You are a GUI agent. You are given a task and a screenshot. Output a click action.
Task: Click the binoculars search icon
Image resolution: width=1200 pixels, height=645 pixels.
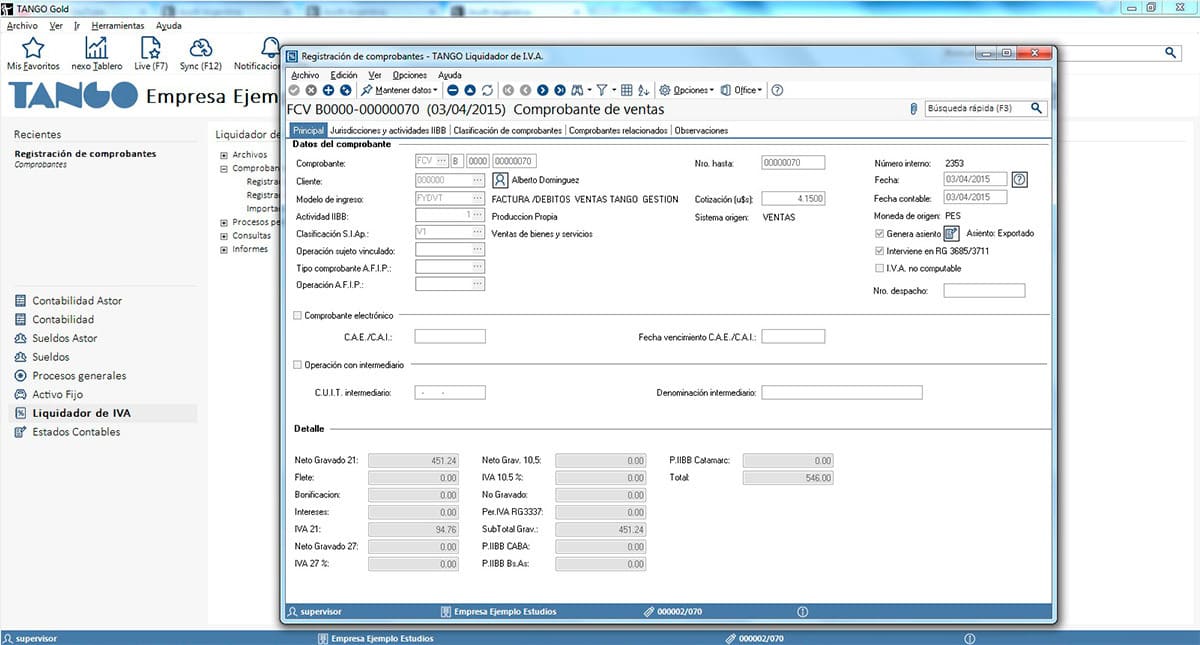(x=578, y=90)
